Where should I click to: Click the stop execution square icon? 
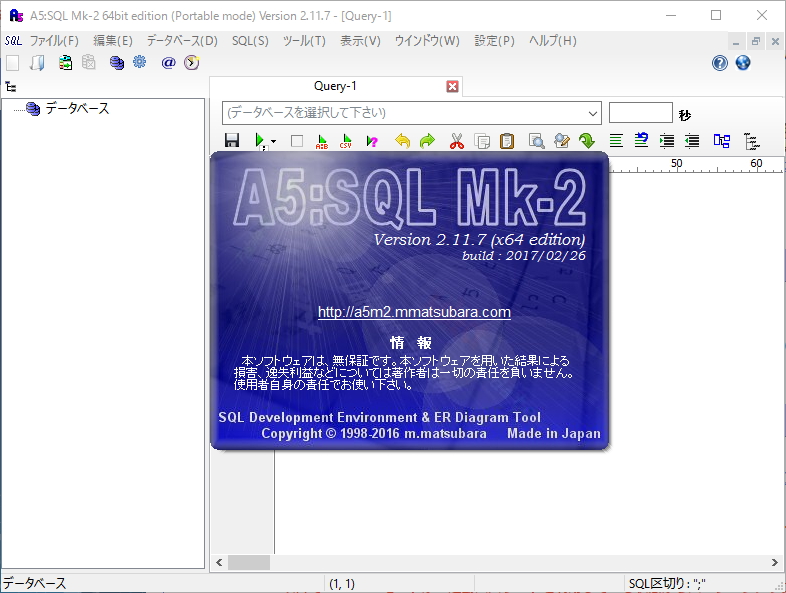297,141
